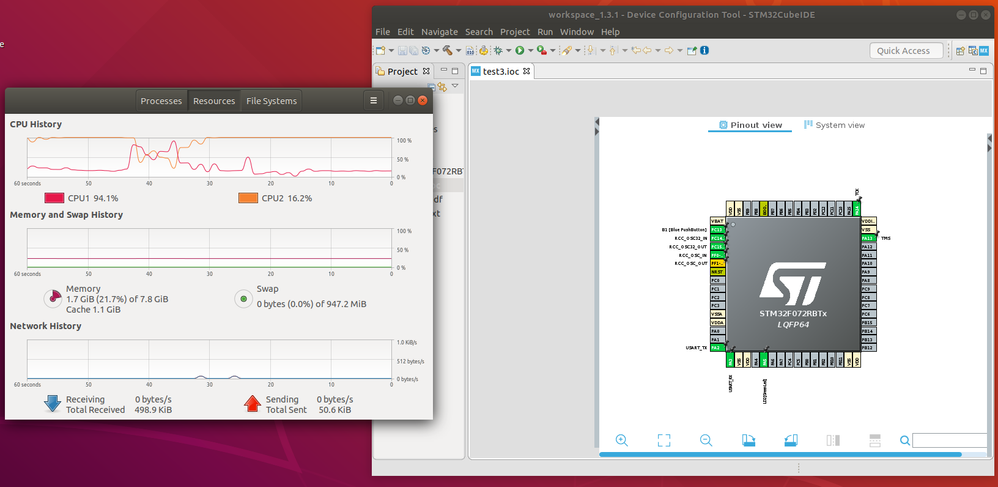The image size is (998, 487).
Task: Open the Project menu
Action: pos(515,32)
